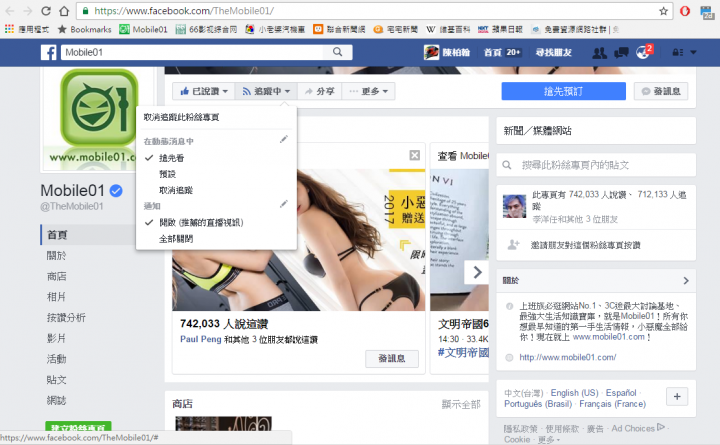The width and height of the screenshot is (720, 445).
Task: Close the promo card with X icon
Action: [415, 155]
